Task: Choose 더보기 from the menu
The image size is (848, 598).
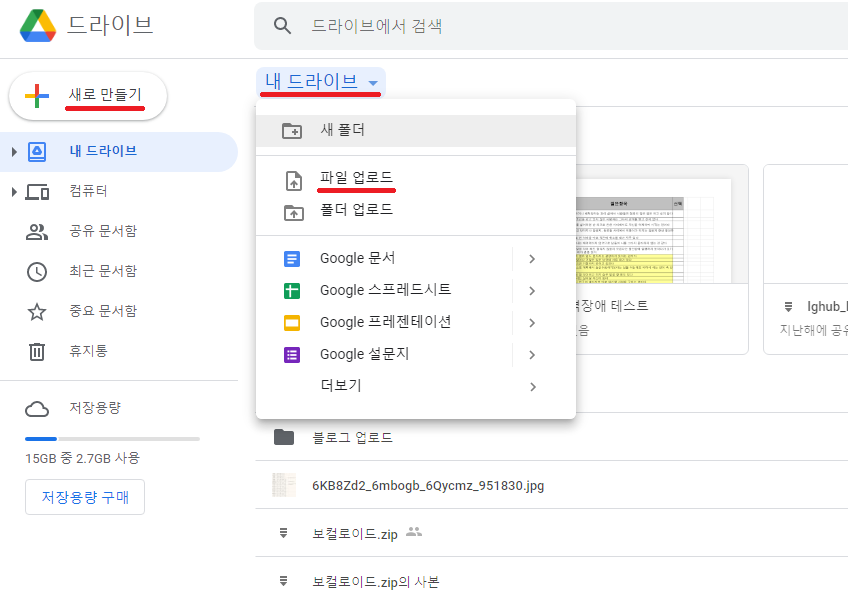Action: [x=416, y=386]
